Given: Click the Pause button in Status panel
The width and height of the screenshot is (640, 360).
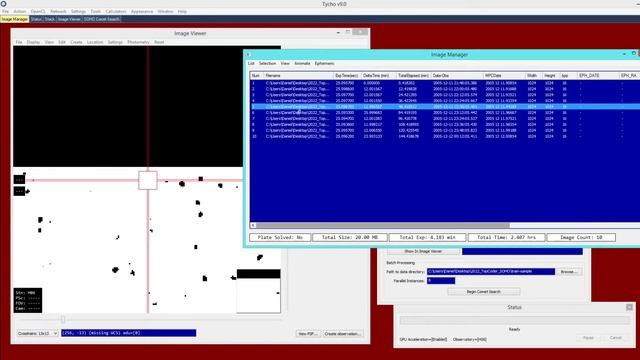Looking at the screenshot, I should (x=588, y=338).
